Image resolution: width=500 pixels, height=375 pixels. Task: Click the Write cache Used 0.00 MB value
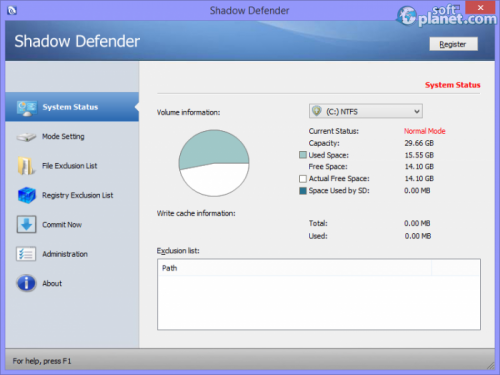coord(418,236)
